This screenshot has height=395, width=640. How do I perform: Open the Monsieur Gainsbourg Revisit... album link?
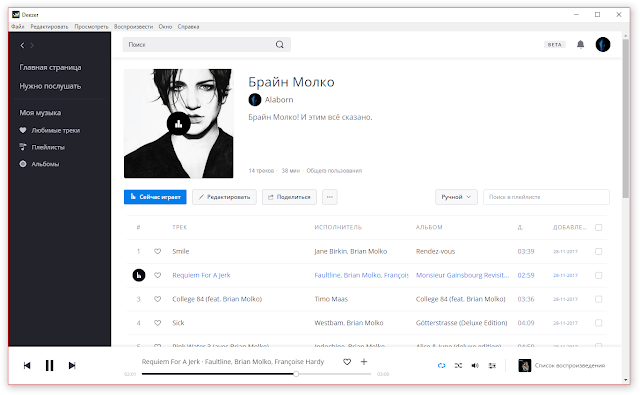[x=462, y=275]
